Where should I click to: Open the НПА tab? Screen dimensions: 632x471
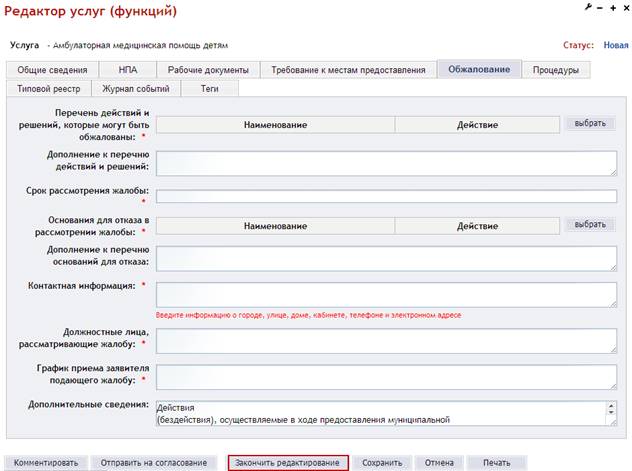pos(128,70)
